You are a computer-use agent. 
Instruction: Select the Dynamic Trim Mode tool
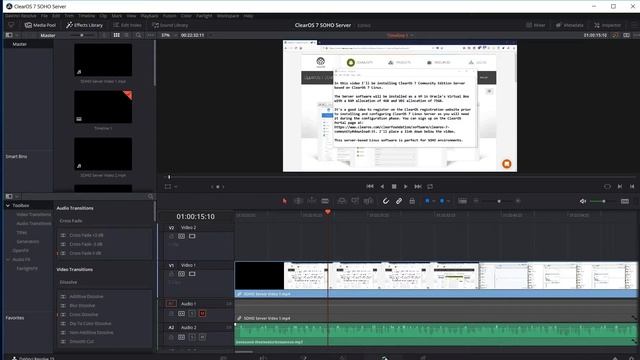(x=311, y=201)
